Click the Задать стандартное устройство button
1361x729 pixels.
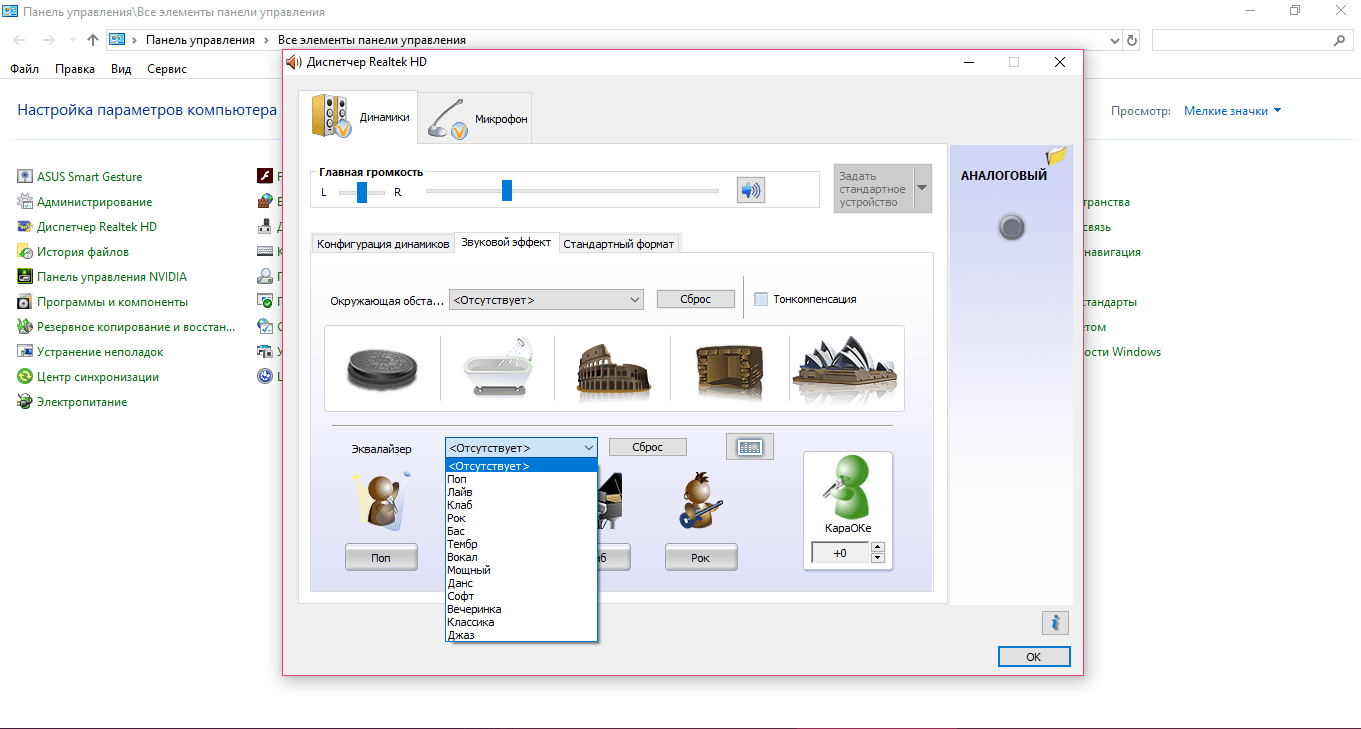tap(873, 188)
